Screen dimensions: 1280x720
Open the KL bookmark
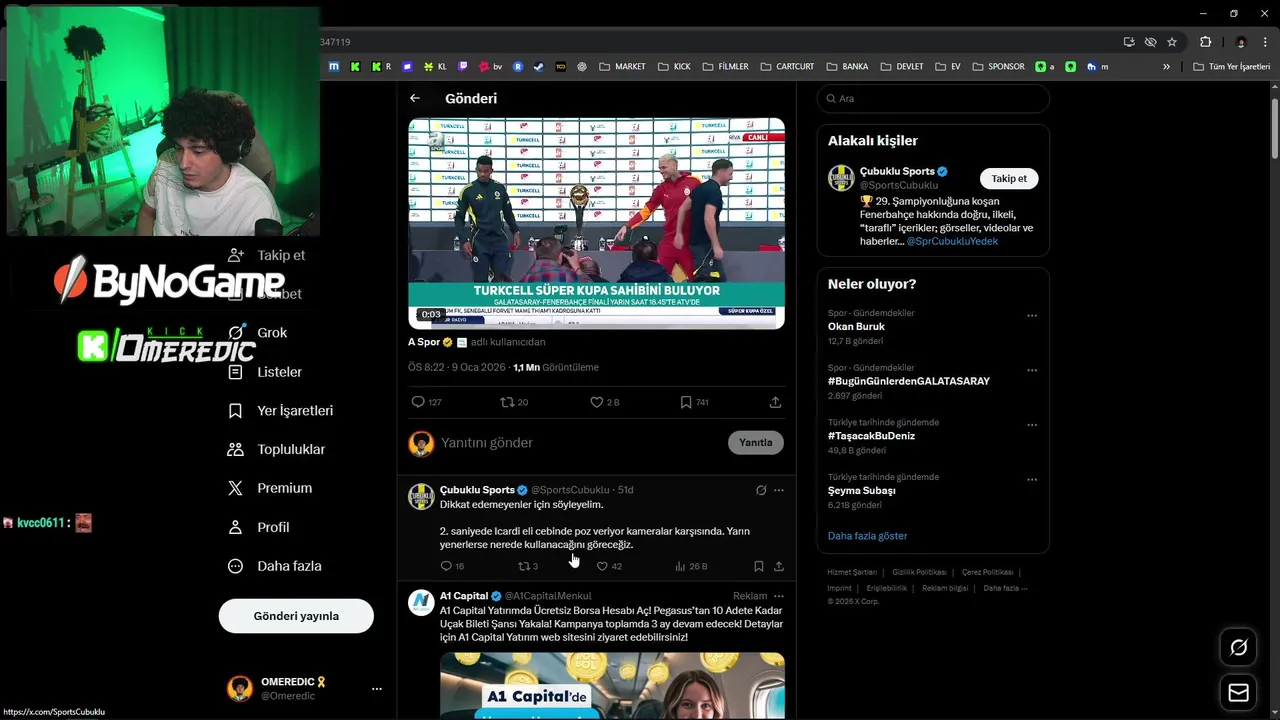(x=435, y=66)
